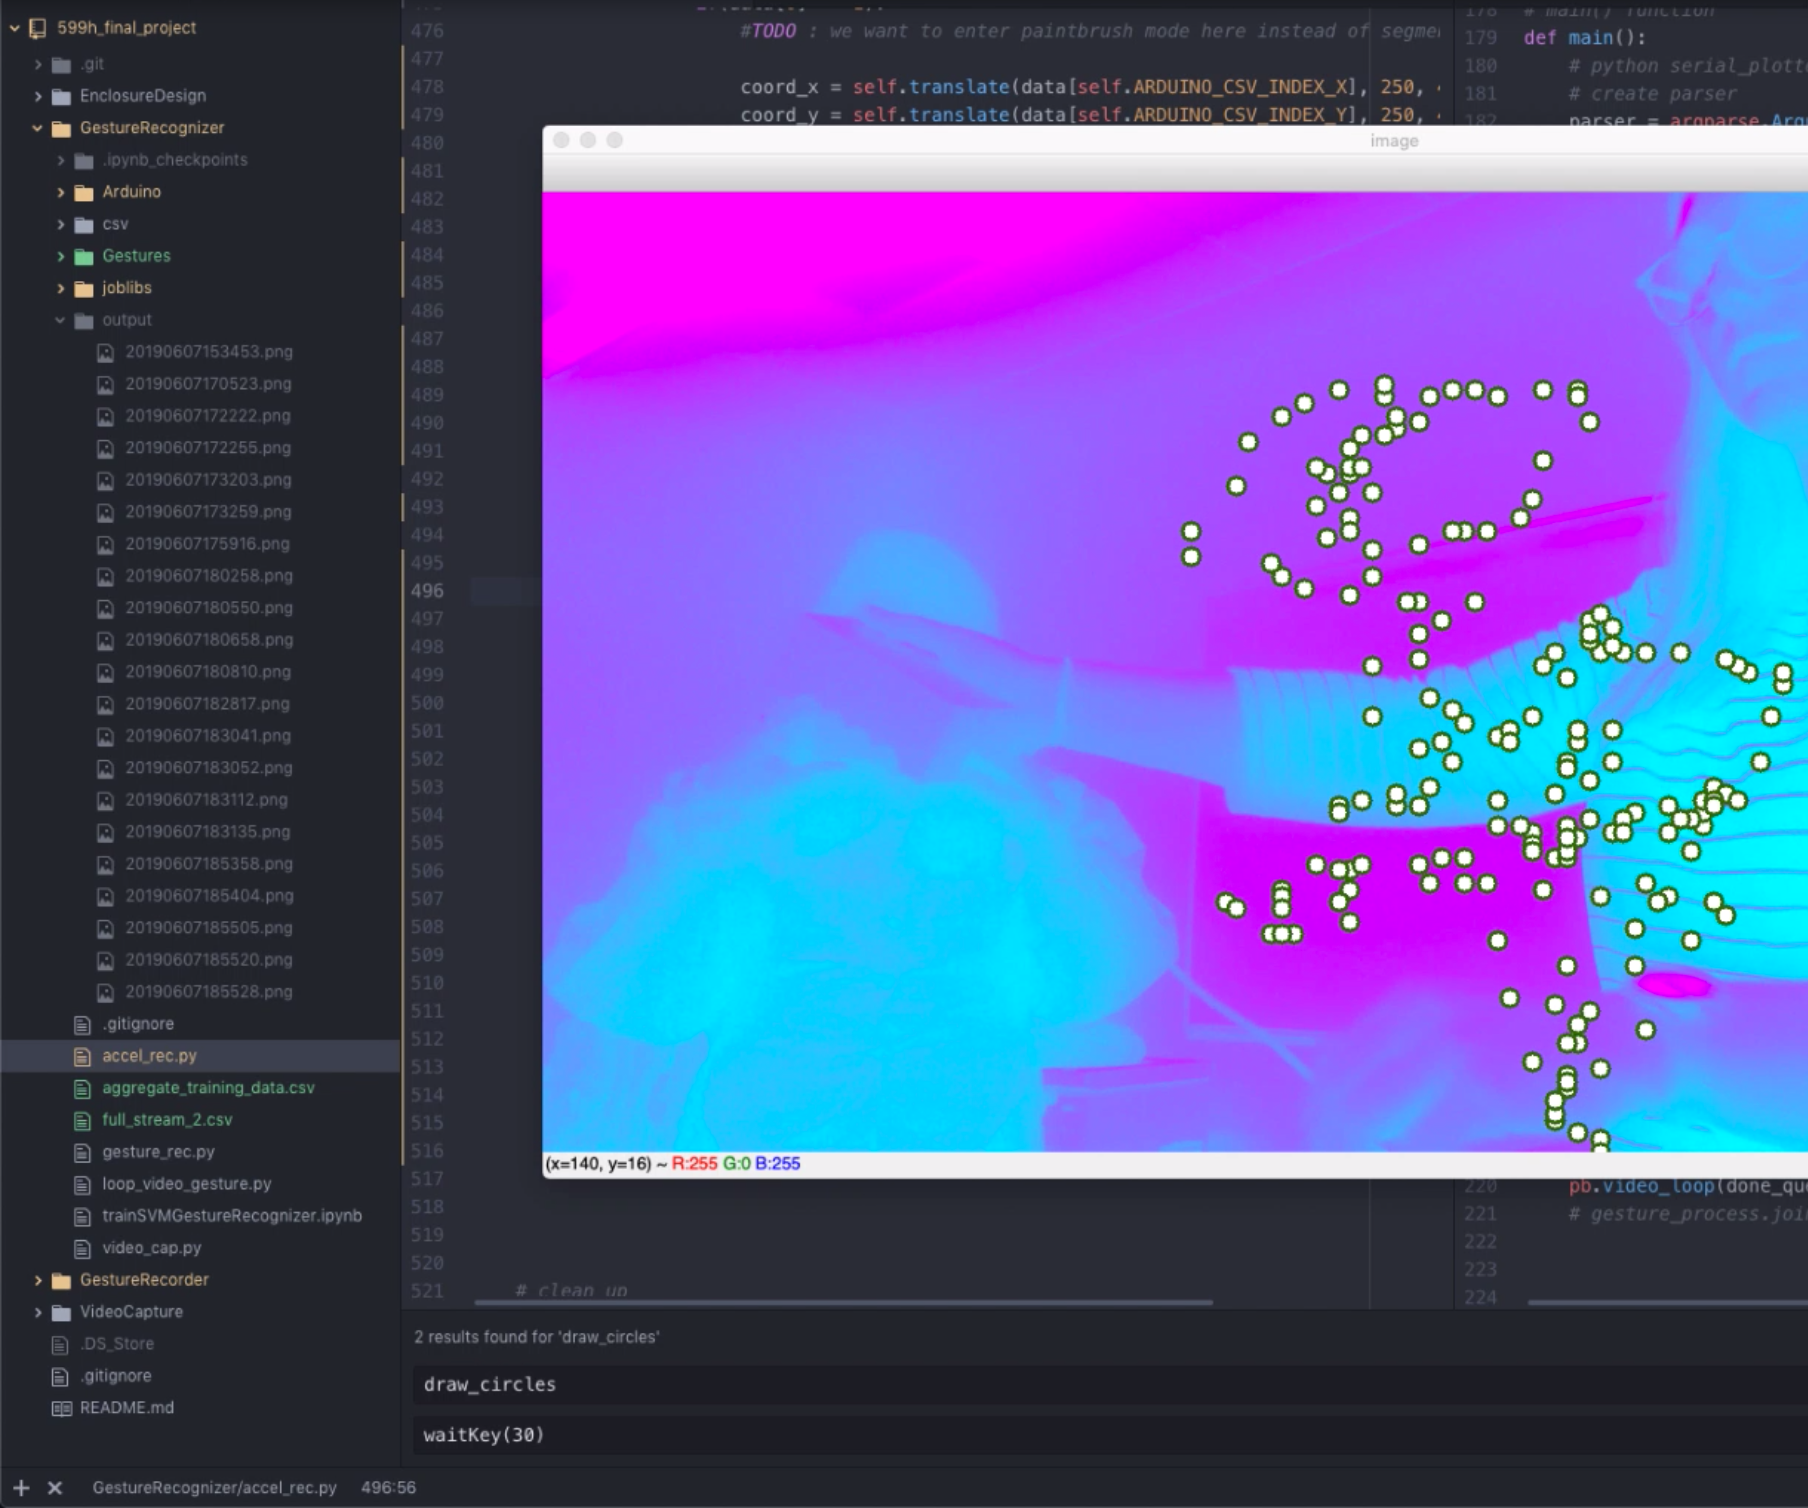Click the plus icon in status bar
The height and width of the screenshot is (1508, 1808).
click(21, 1488)
